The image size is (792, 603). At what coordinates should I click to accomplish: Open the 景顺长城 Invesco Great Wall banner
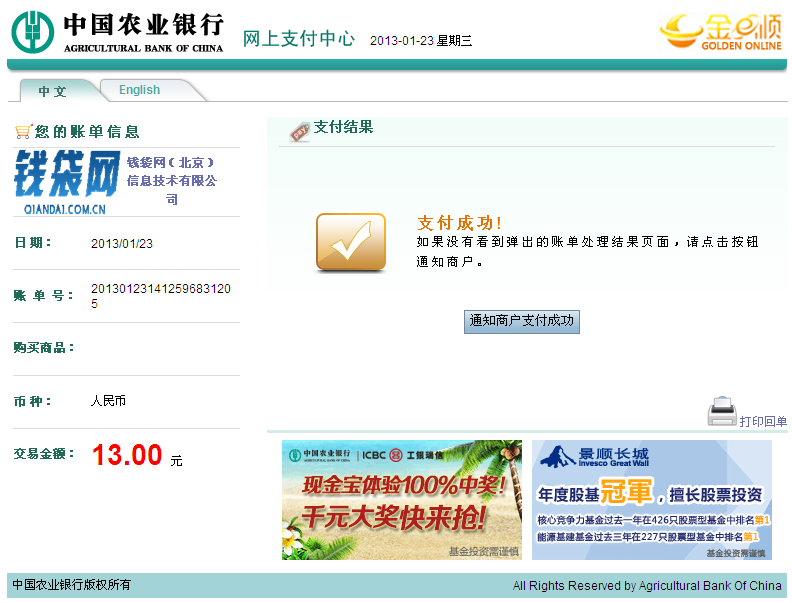[652, 499]
